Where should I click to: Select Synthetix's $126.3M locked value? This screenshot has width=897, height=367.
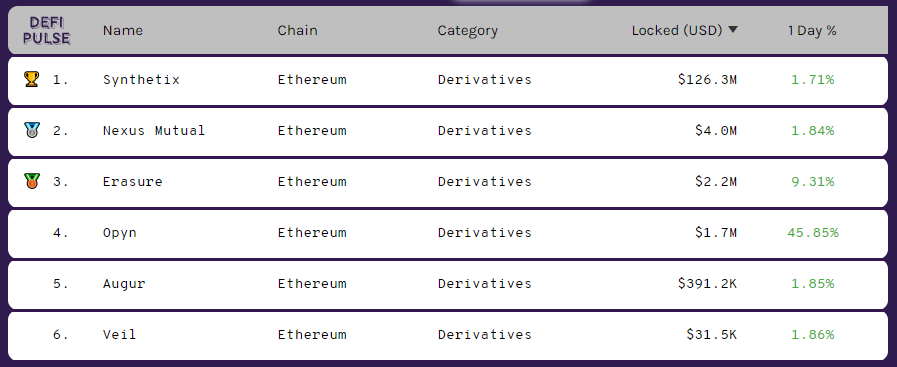click(x=708, y=79)
